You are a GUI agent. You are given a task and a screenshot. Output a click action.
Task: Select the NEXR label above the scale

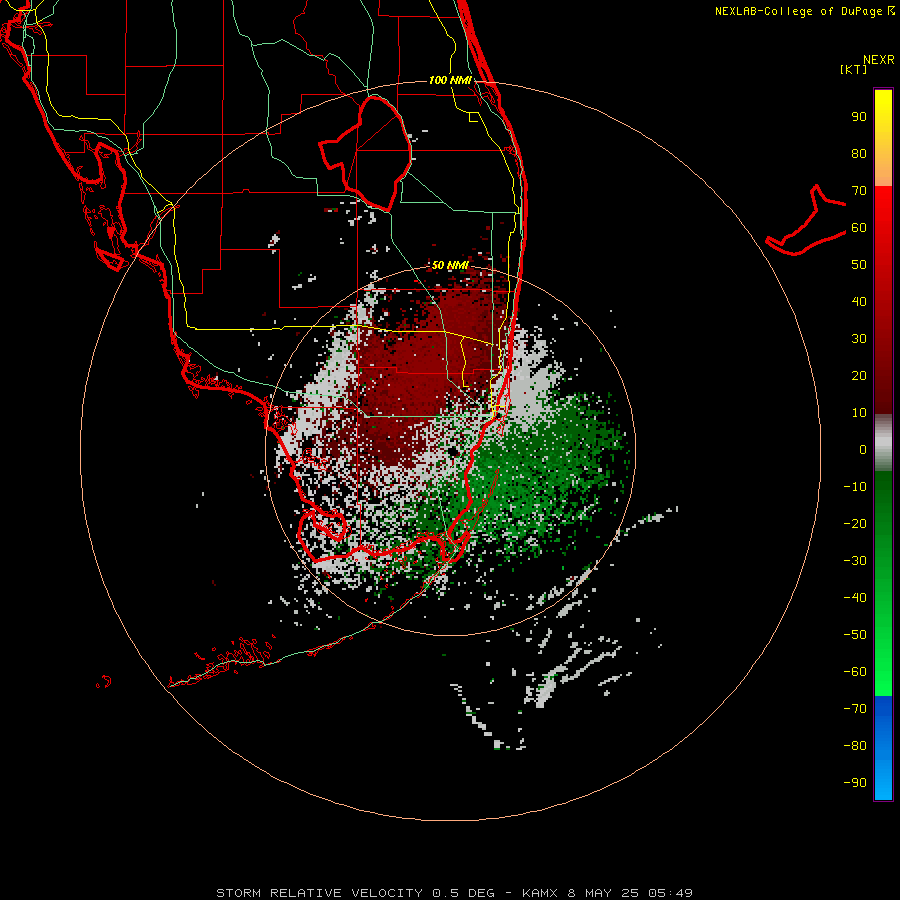tap(879, 60)
